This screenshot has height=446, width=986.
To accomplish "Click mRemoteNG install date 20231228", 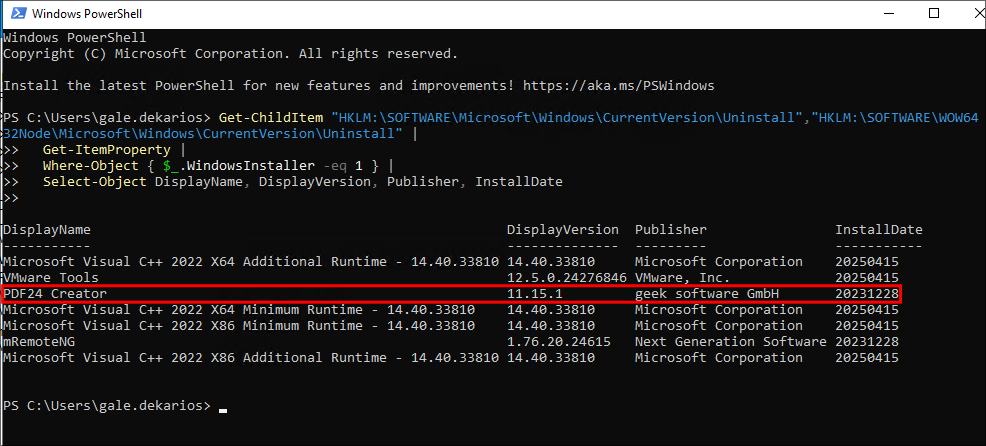I will coord(867,342).
